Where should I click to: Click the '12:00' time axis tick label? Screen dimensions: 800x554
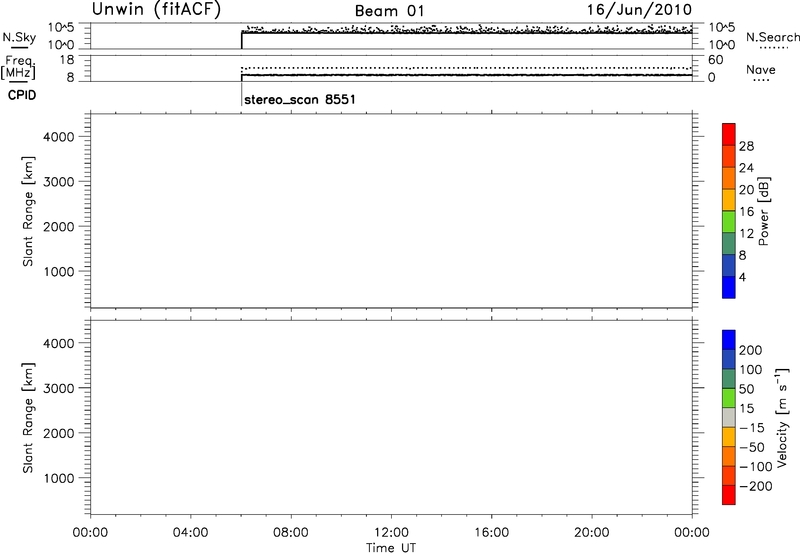(x=391, y=533)
